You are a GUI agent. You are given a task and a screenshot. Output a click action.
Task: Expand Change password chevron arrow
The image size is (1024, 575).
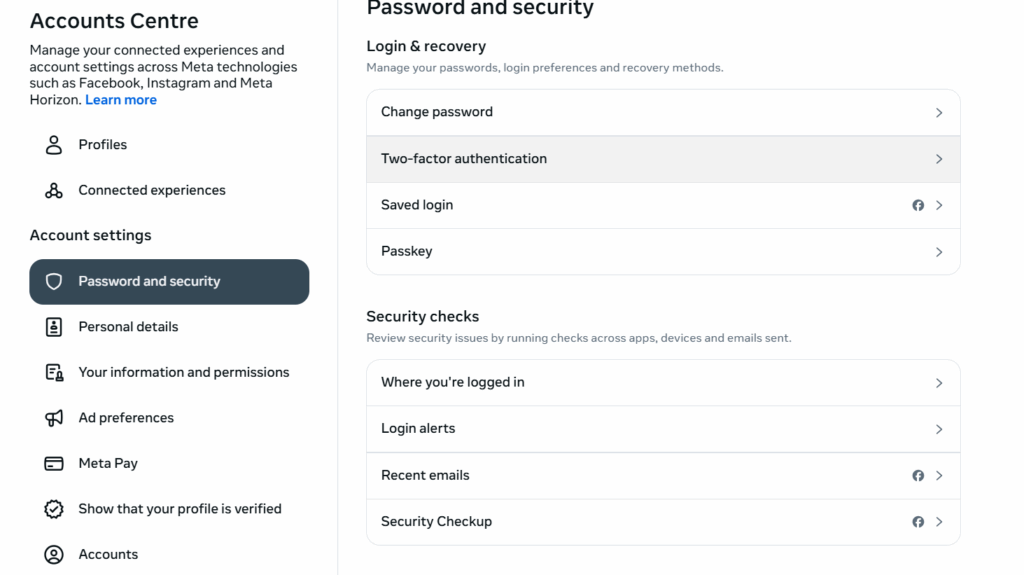point(939,112)
